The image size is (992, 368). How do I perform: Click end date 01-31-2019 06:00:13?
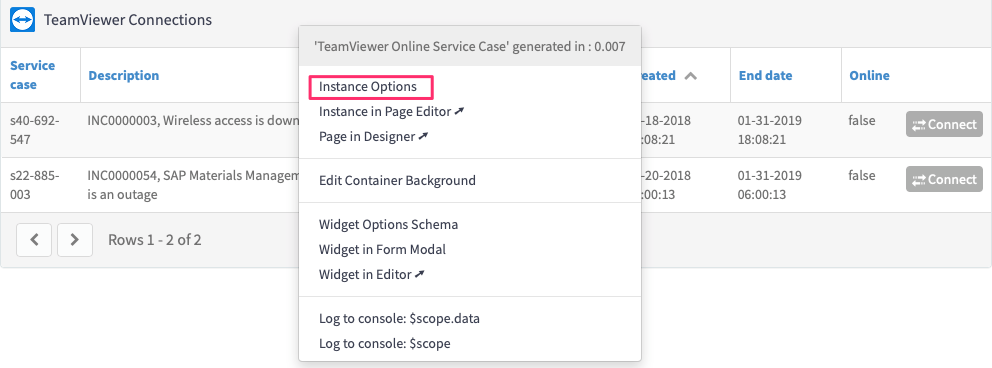pyautogui.click(x=770, y=185)
